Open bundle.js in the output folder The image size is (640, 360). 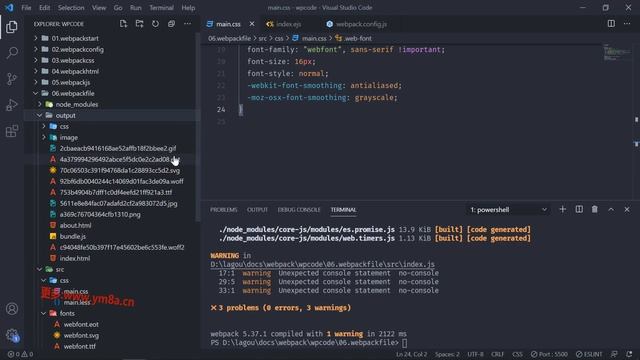(73, 236)
